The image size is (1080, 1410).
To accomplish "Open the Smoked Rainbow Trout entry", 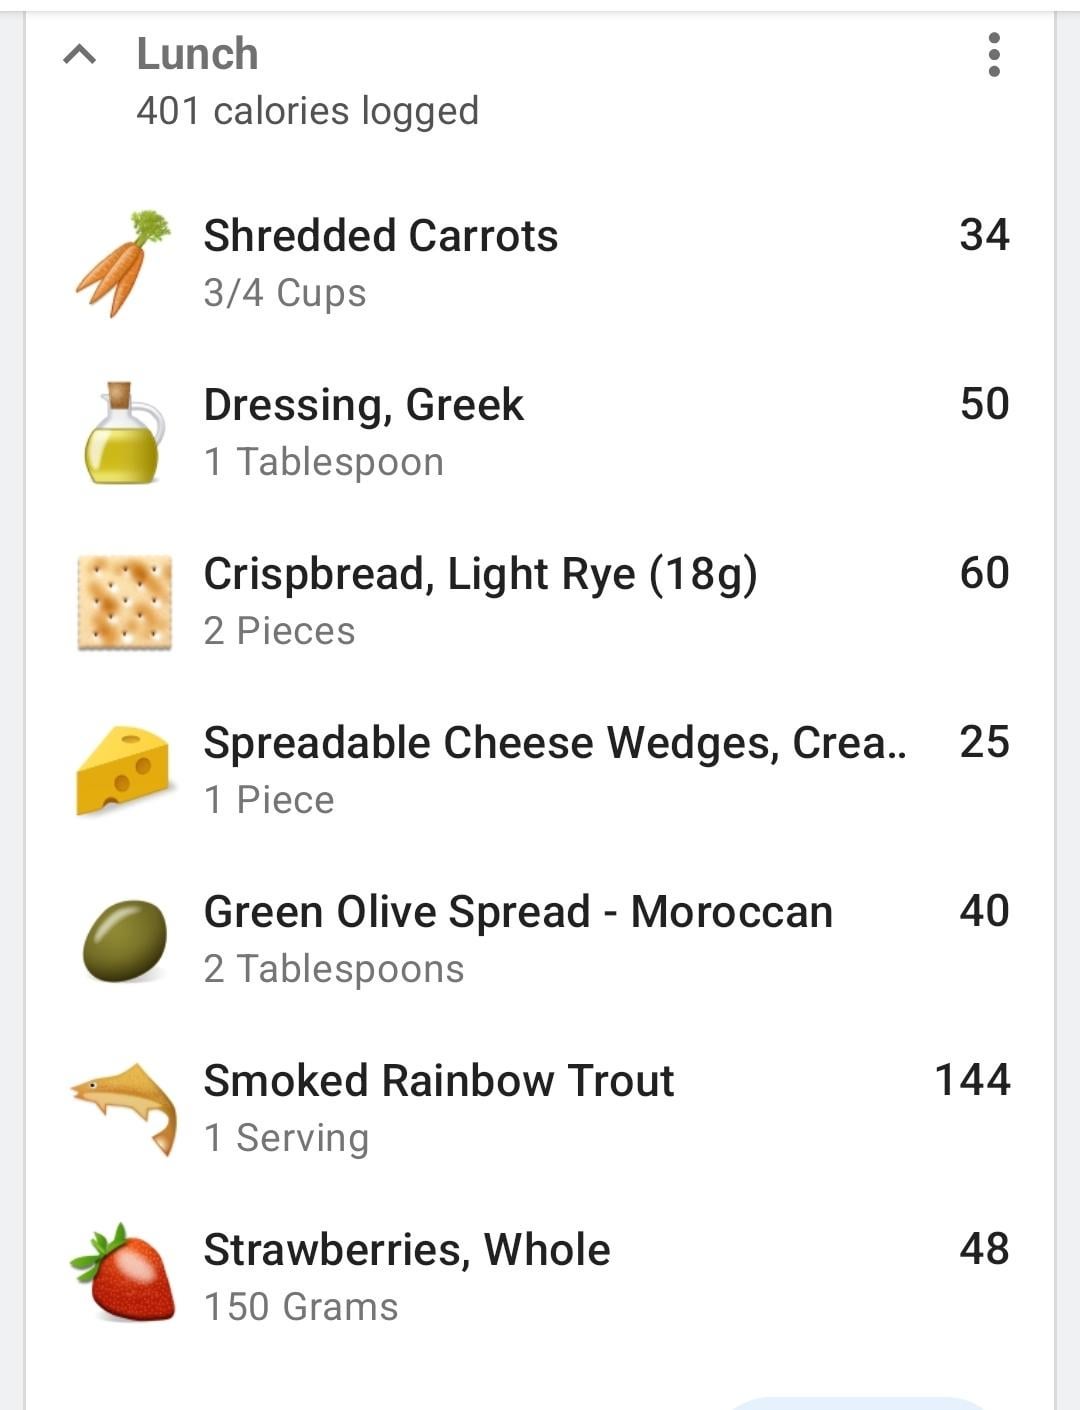I will coord(439,1081).
